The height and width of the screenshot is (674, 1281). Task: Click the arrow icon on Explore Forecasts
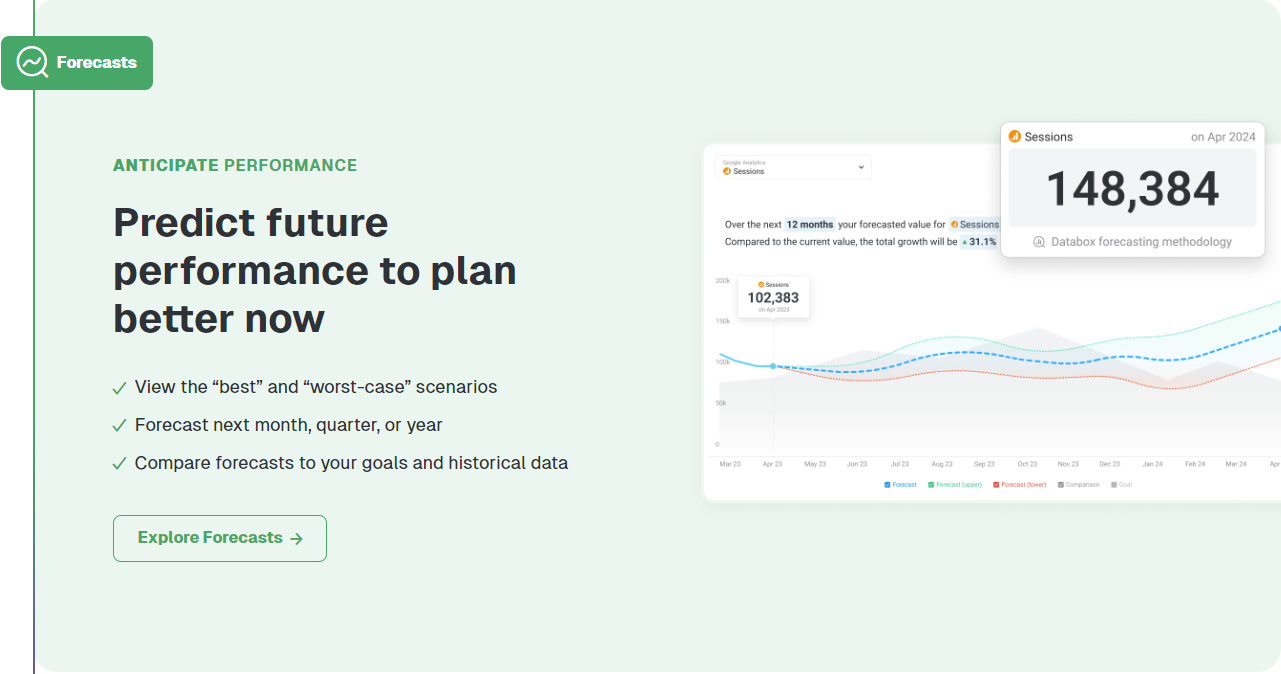click(296, 539)
